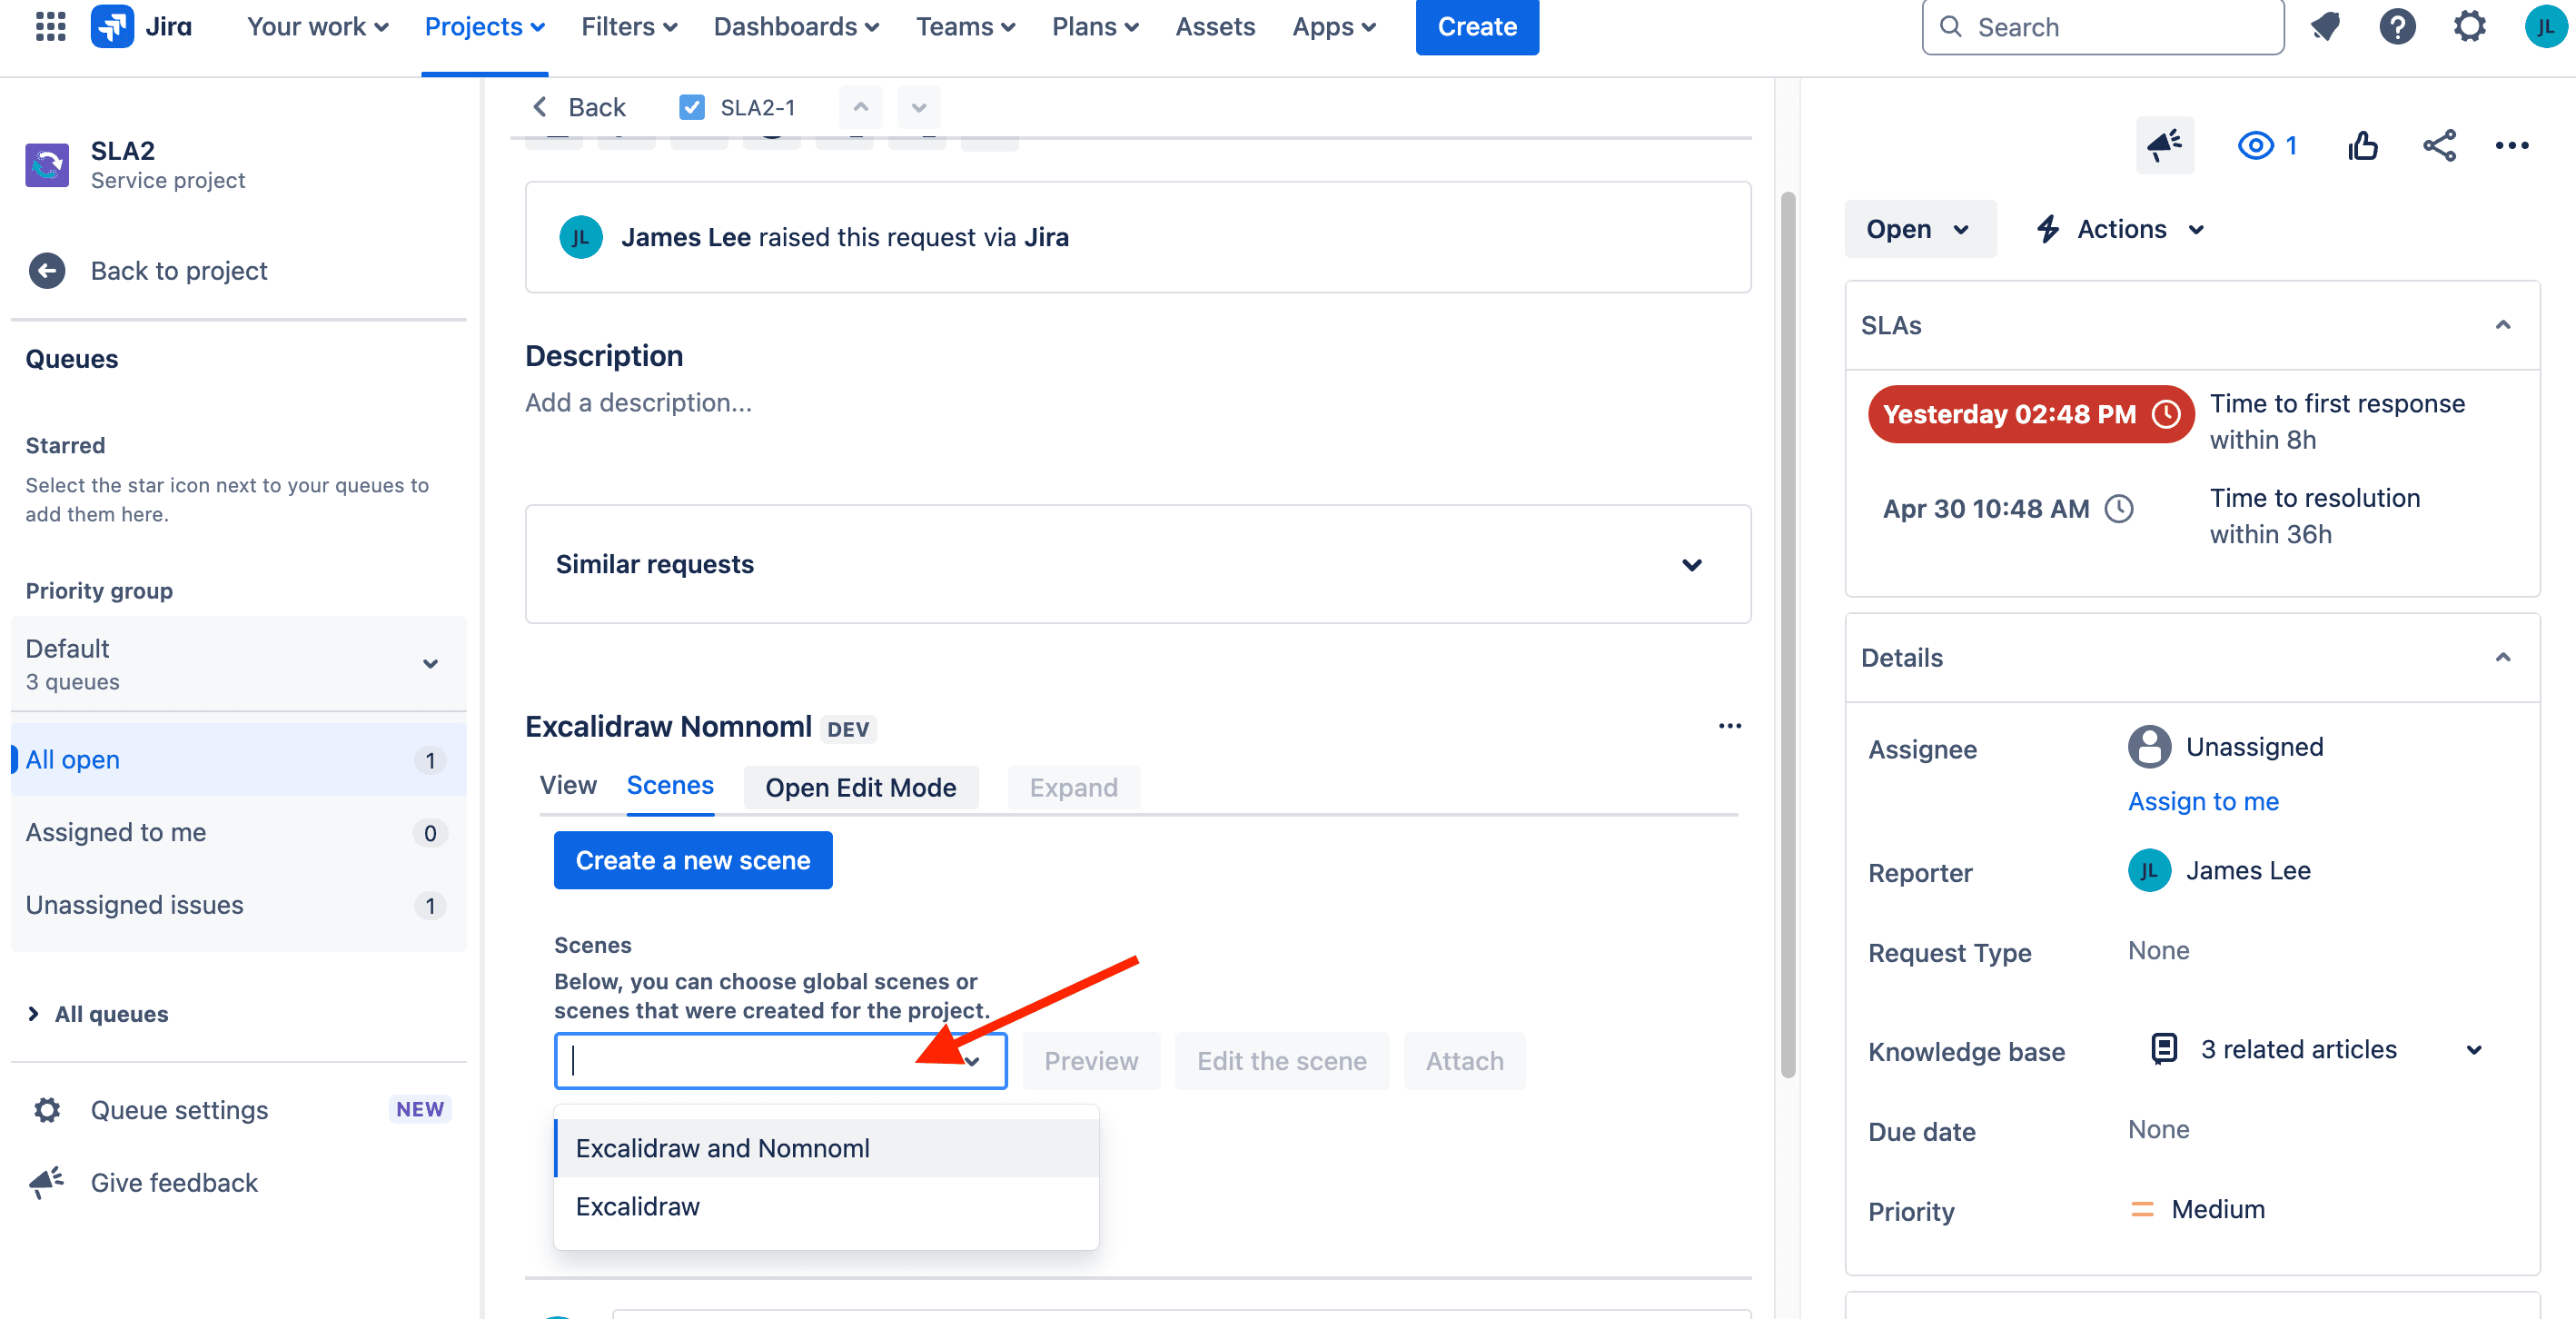Screen dimensions: 2576x1319
Task: Switch to the View tab
Action: (x=568, y=786)
